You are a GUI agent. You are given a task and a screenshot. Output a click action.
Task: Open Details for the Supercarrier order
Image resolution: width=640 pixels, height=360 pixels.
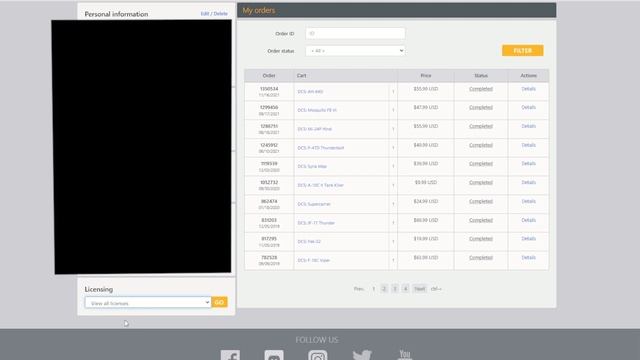(528, 201)
